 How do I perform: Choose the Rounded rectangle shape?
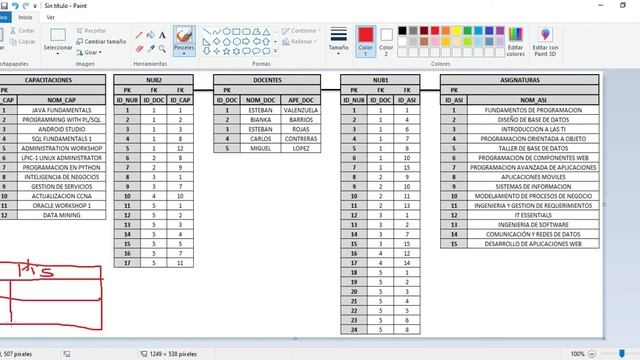click(x=246, y=31)
